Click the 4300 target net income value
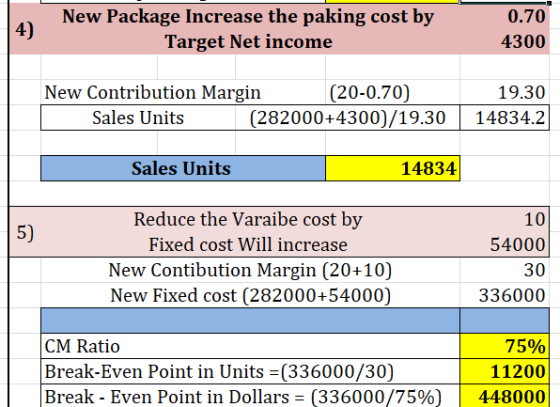 (x=504, y=42)
